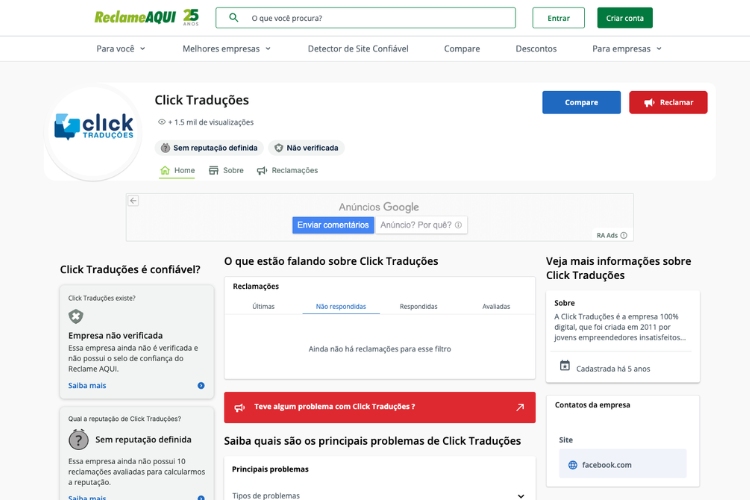Click the eye views icon
This screenshot has width=750, height=500.
click(x=162, y=122)
